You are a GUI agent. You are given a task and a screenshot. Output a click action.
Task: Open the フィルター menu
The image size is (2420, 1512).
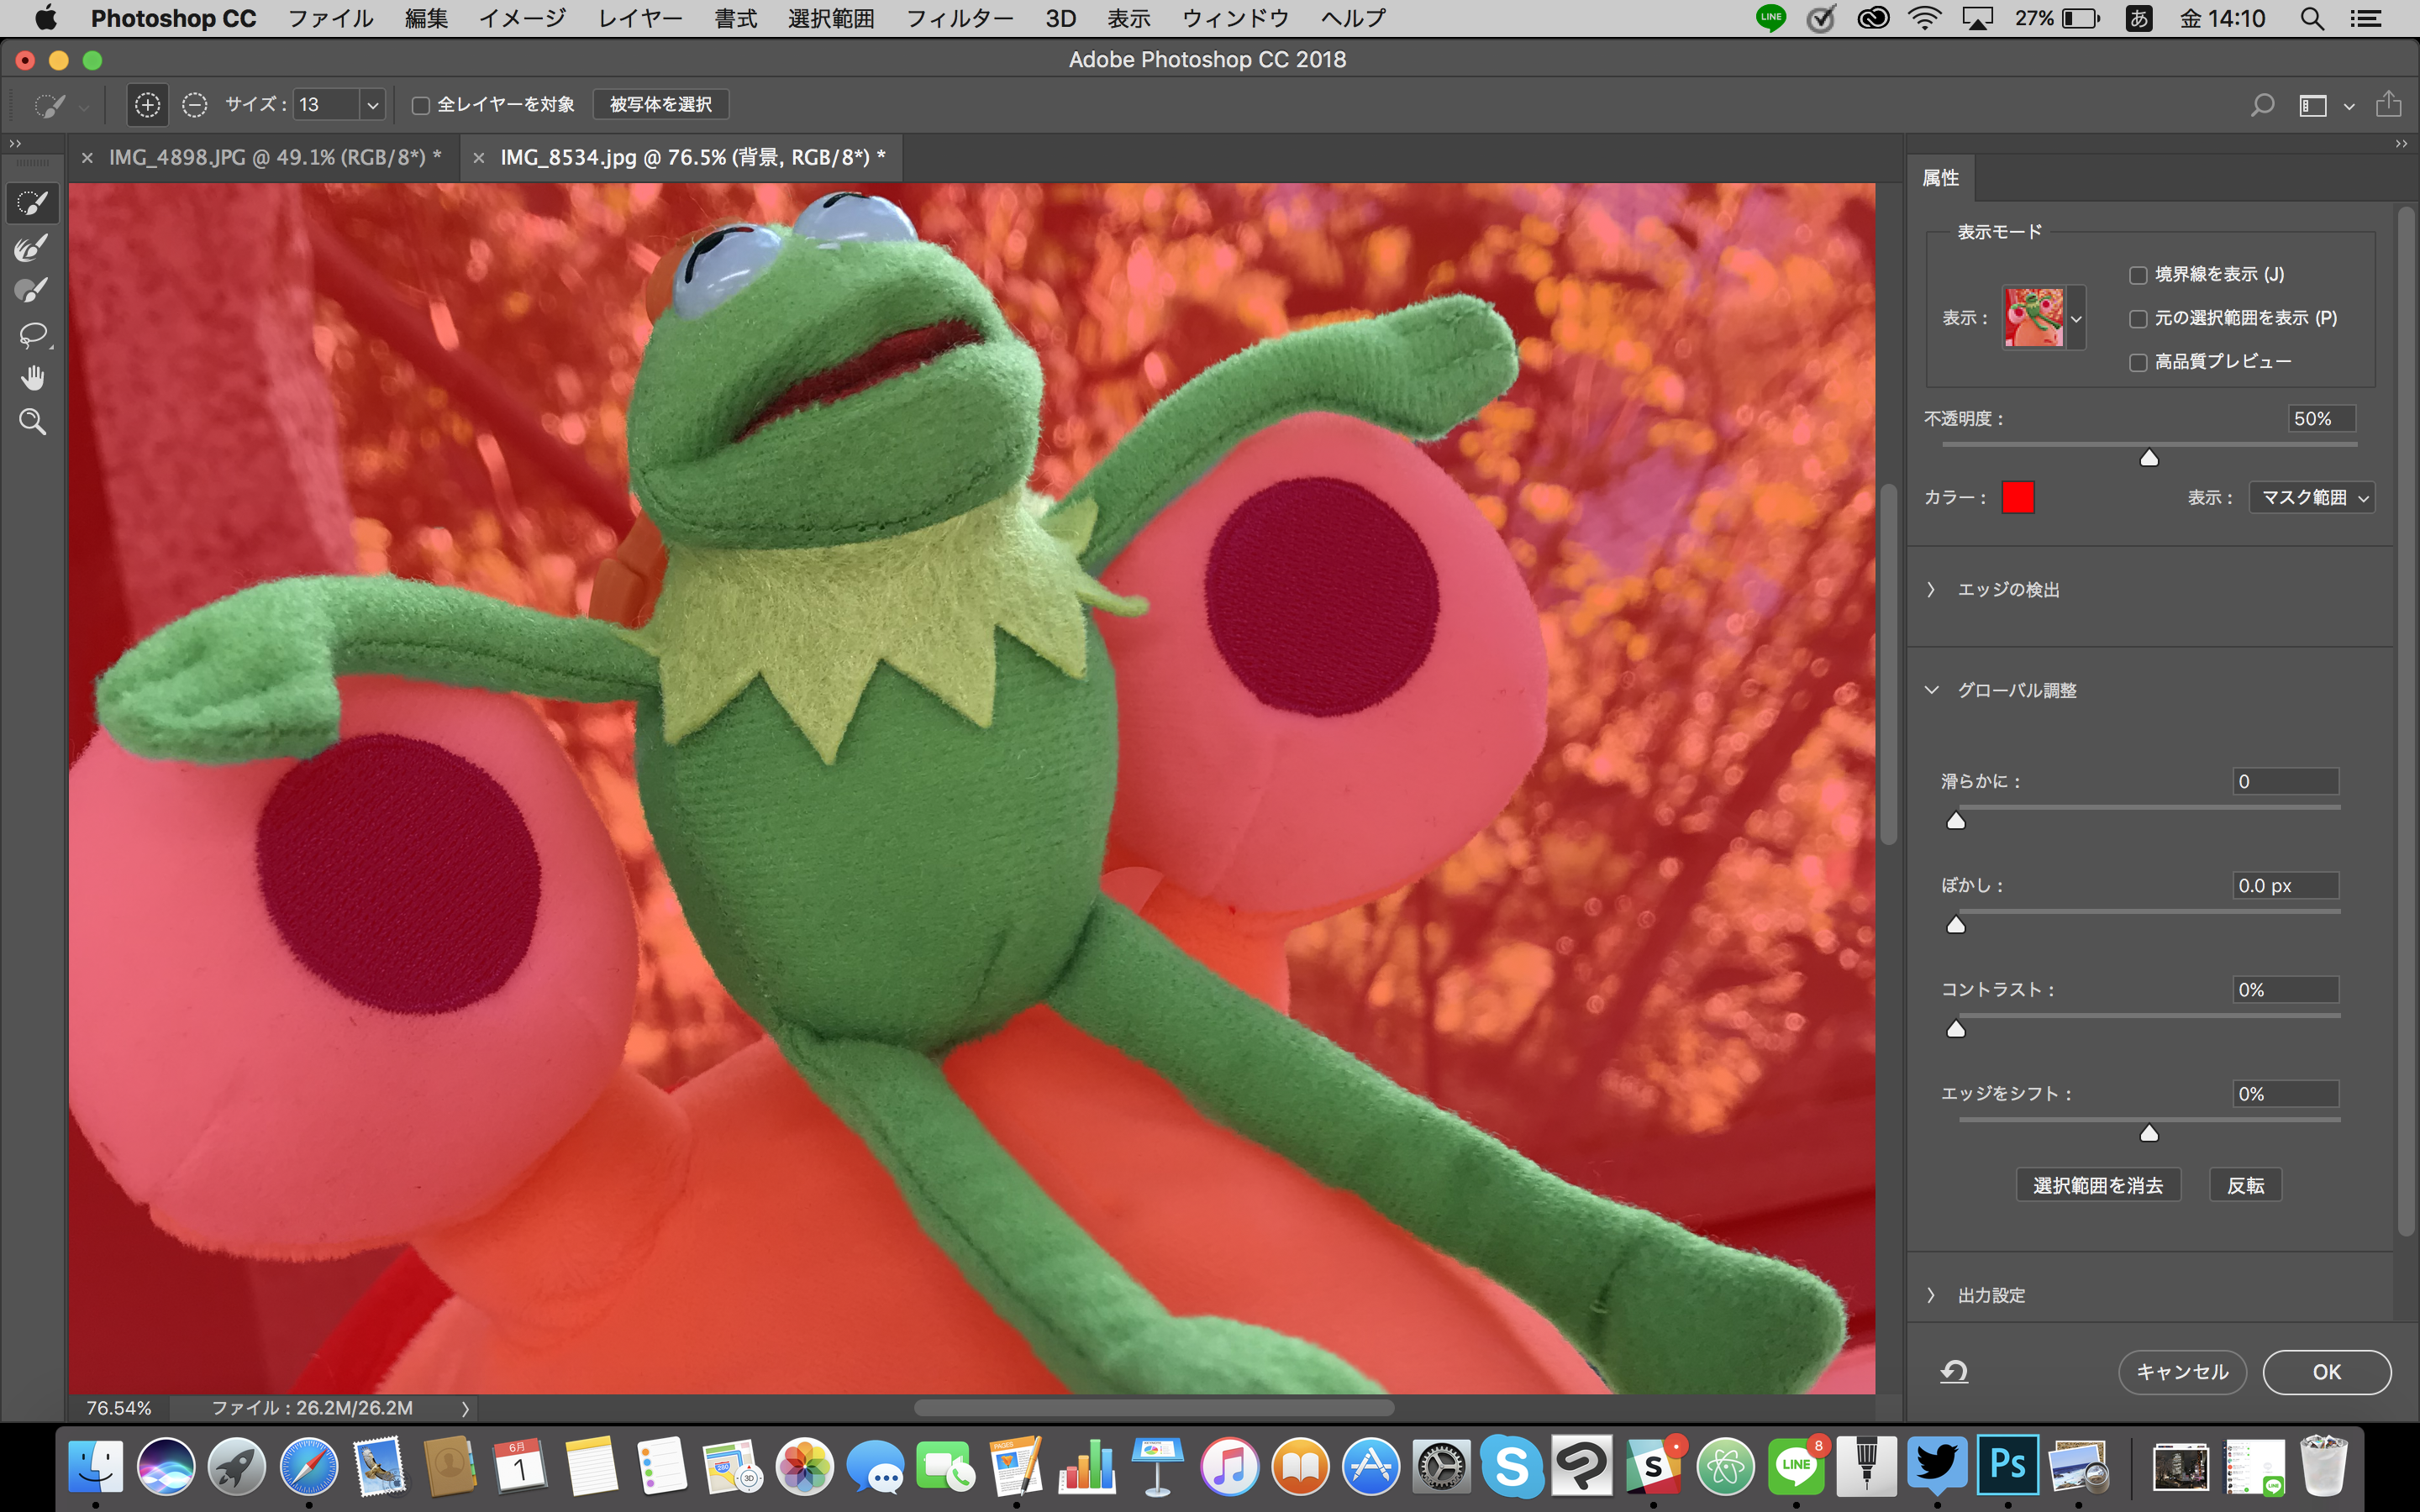point(959,18)
